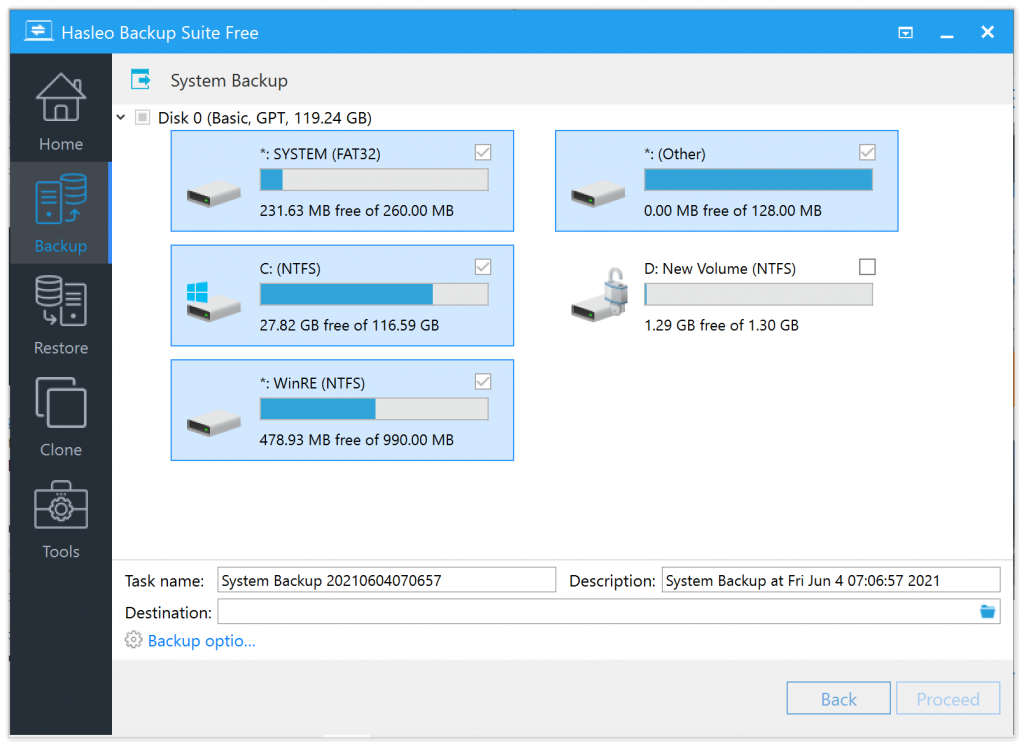This screenshot has width=1024, height=747.
Task: Select the Backup sidebar icon
Action: coord(61,199)
